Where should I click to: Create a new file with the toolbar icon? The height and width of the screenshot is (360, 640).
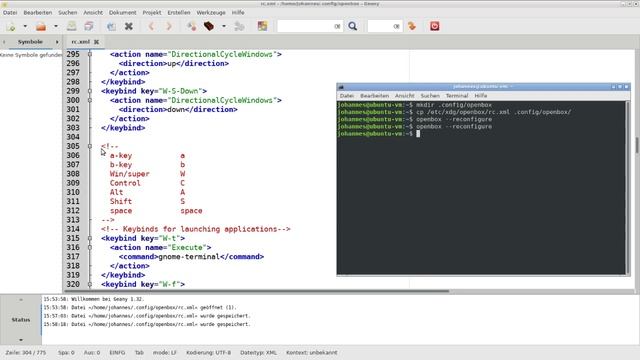pos(11,27)
